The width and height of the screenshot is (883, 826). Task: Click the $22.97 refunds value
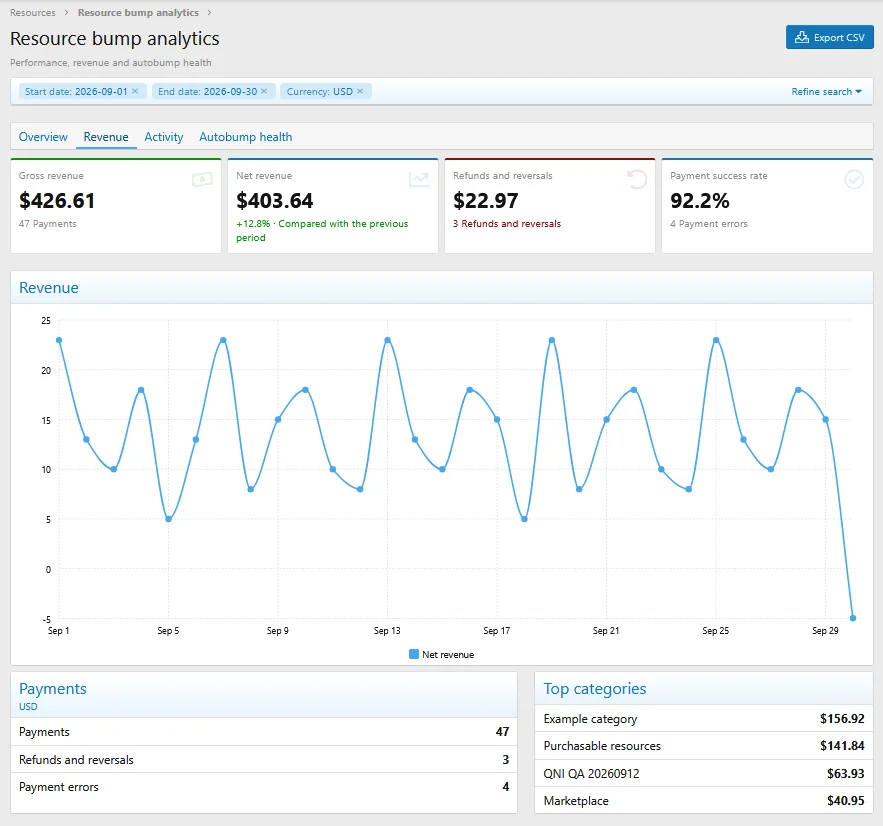coord(485,200)
